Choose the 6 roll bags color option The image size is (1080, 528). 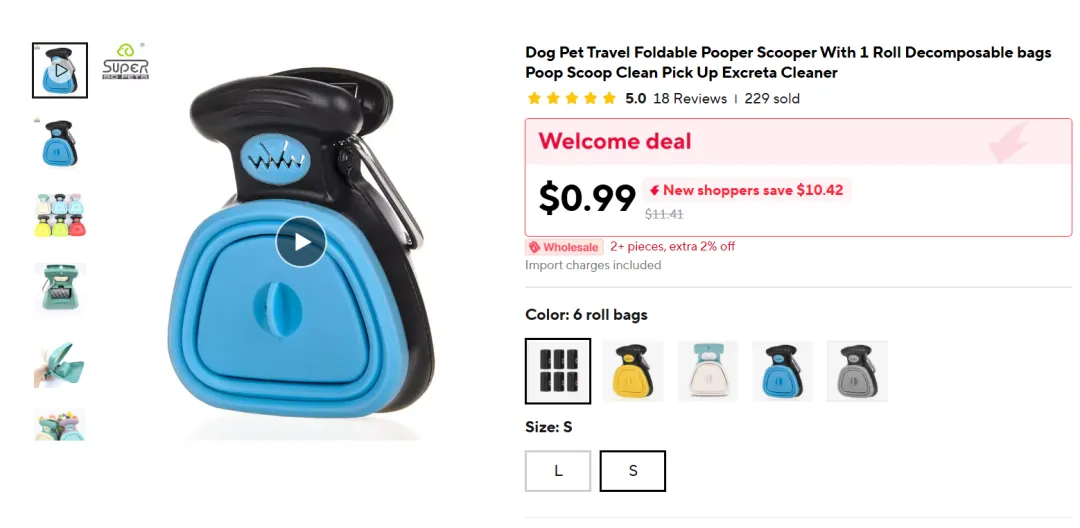click(558, 371)
